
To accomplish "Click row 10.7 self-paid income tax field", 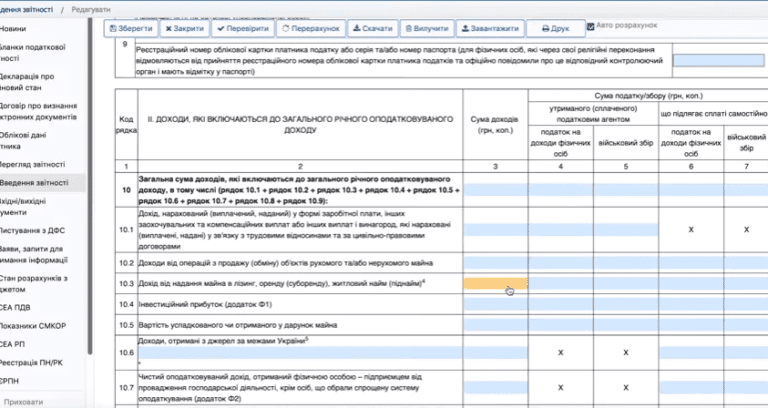I will coord(691,388).
